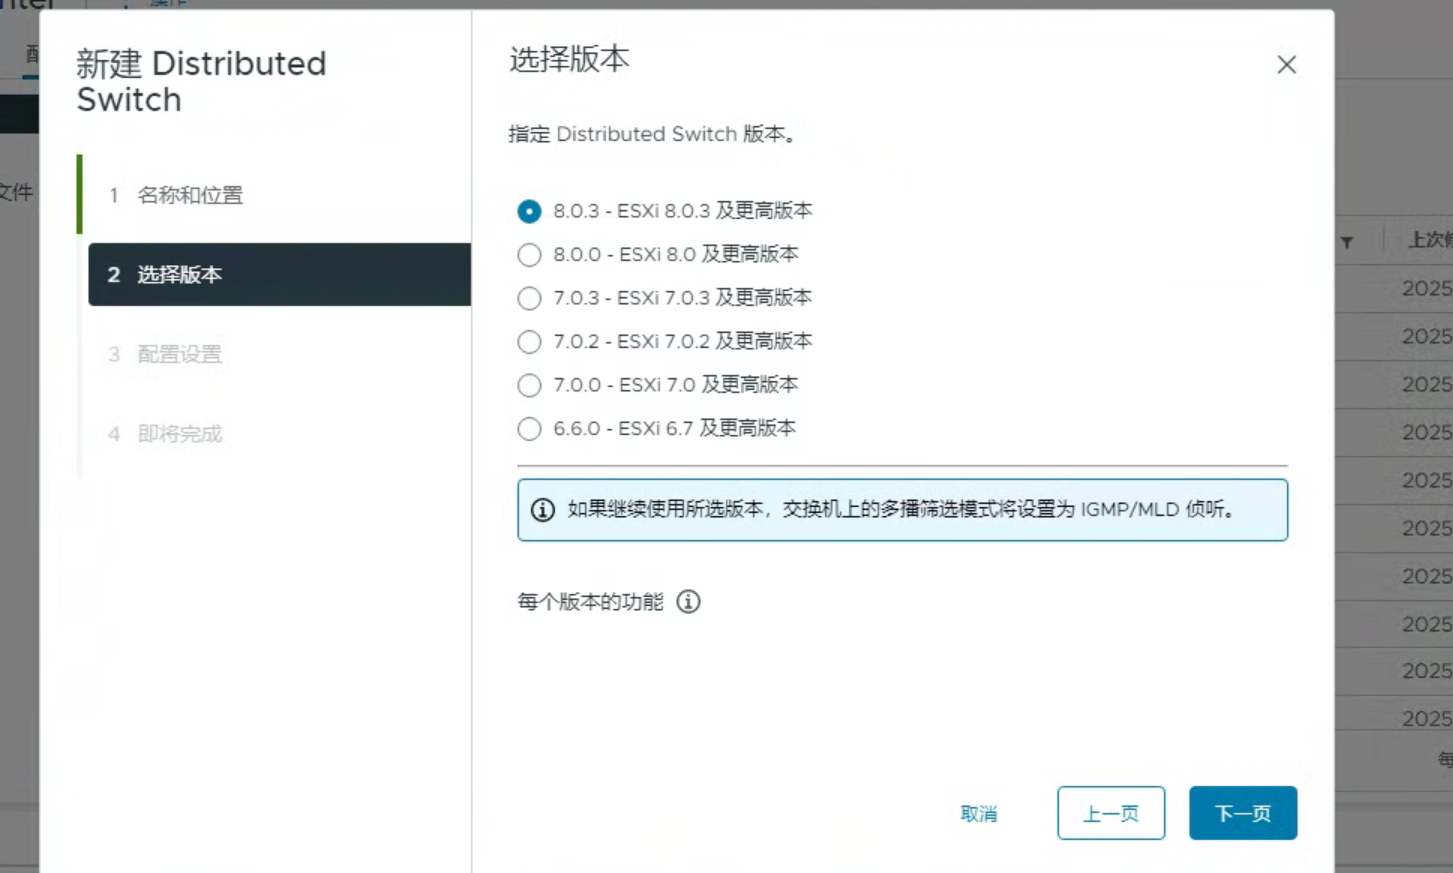Choose version 7.0.3 - ESXi 7.0.3

[529, 298]
